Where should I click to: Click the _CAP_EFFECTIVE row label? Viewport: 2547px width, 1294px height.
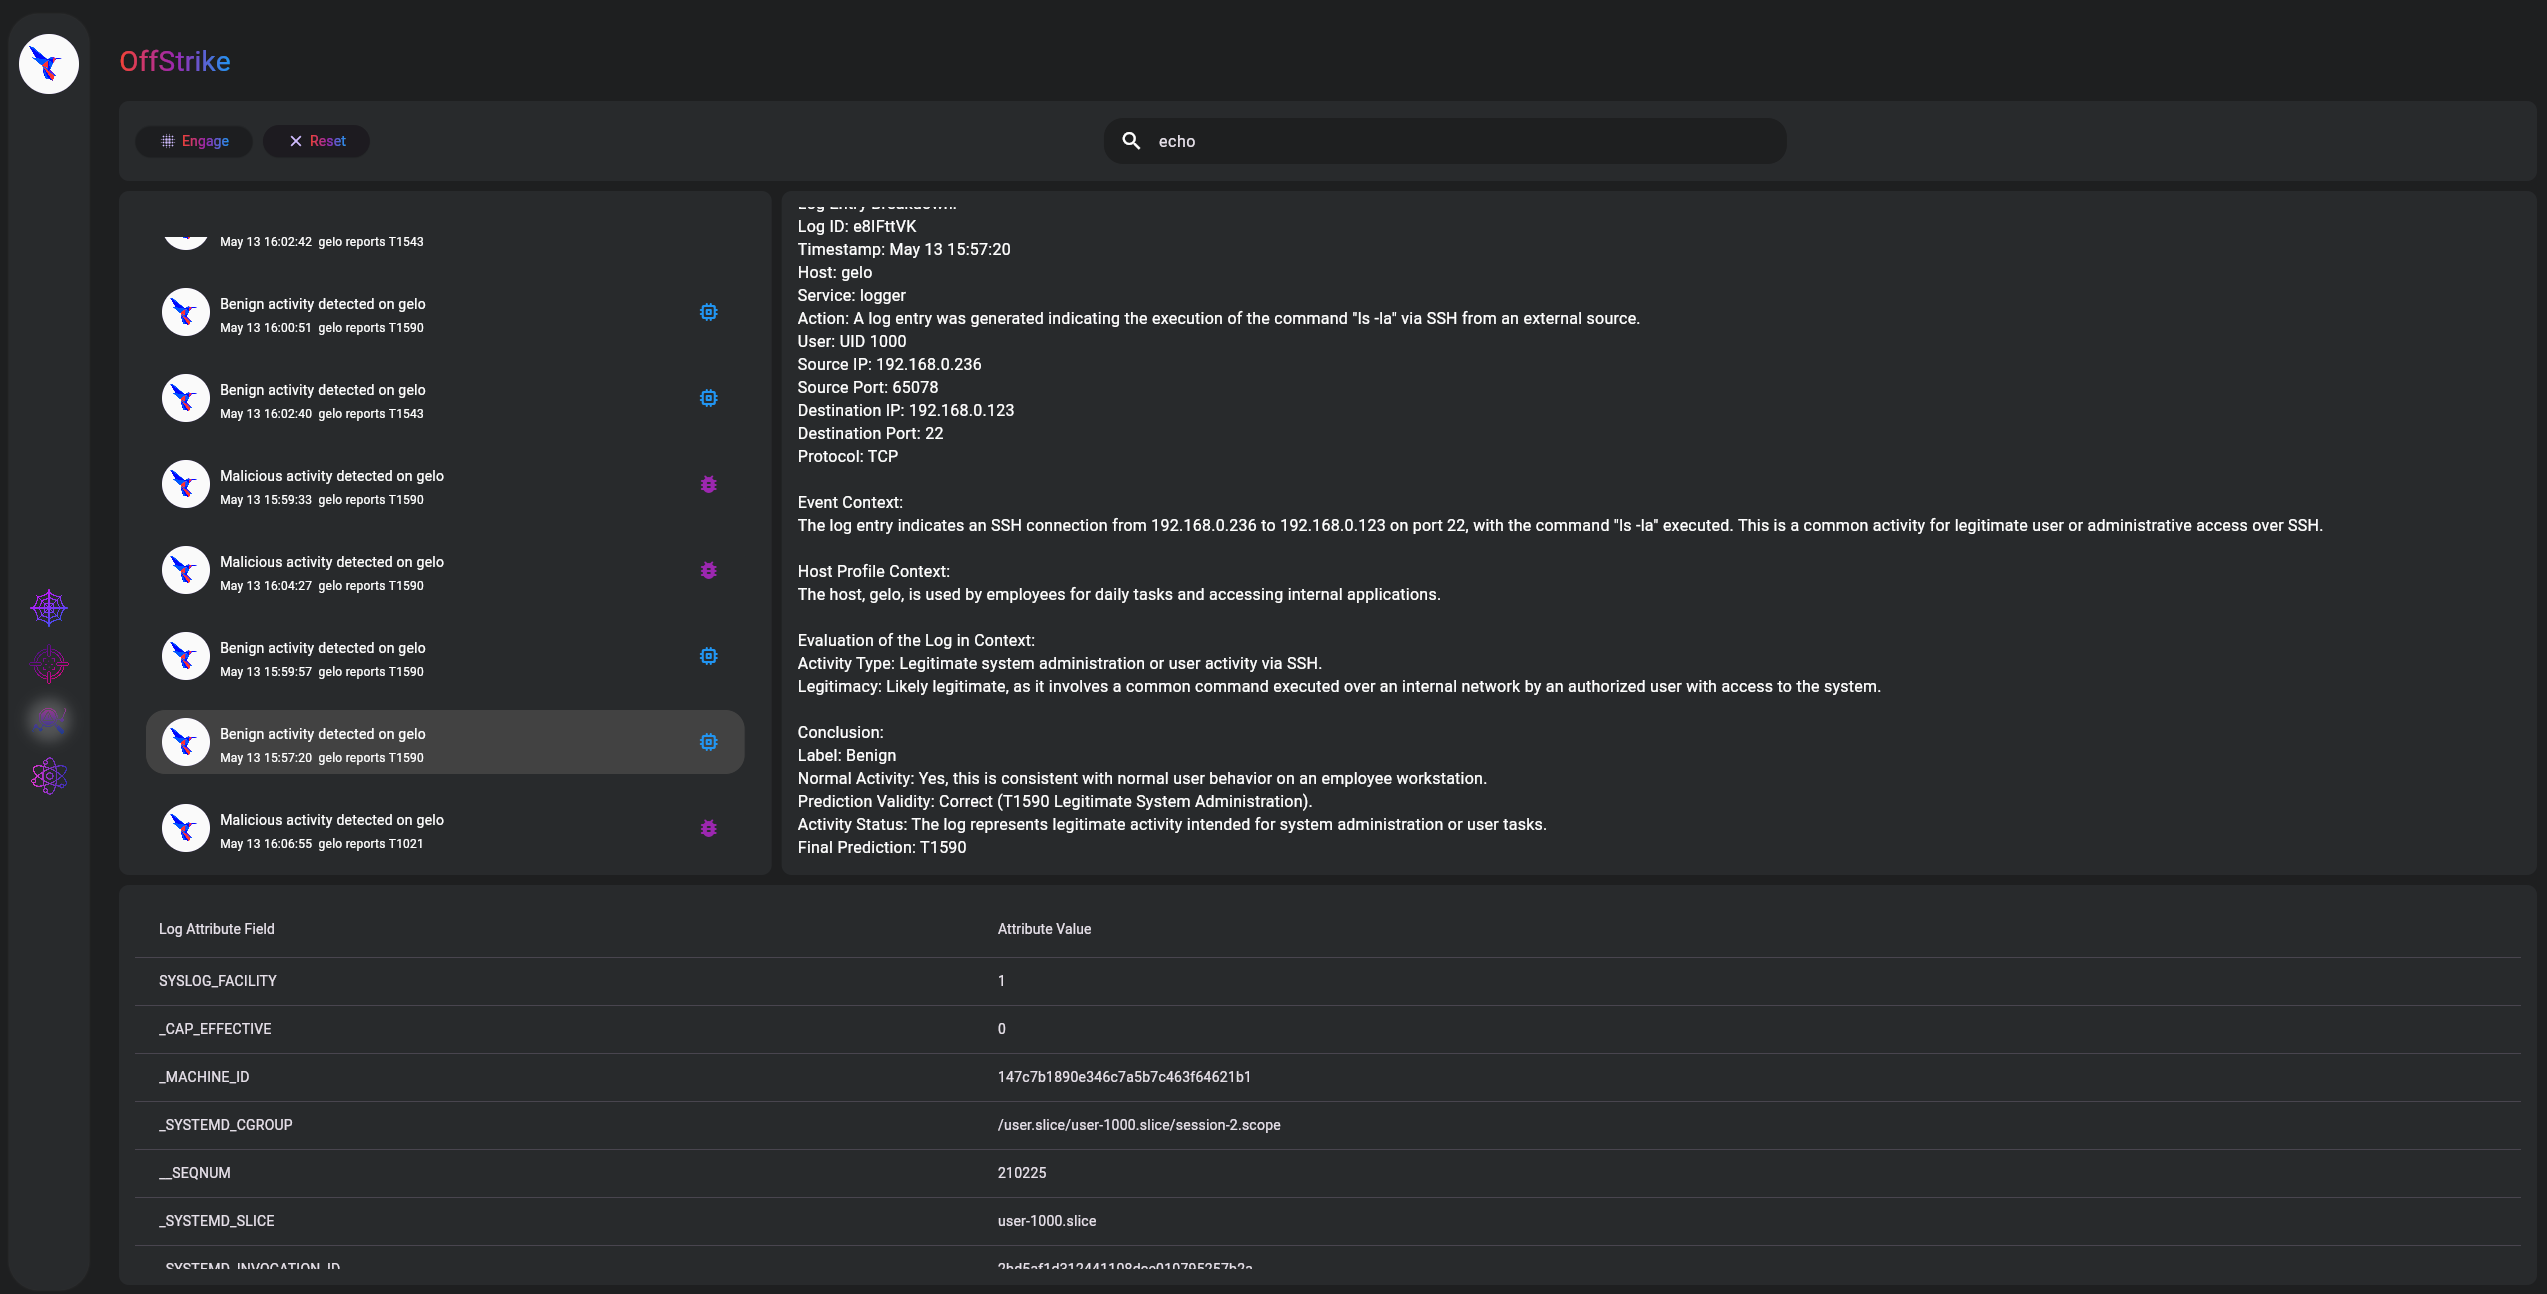pyautogui.click(x=215, y=1029)
